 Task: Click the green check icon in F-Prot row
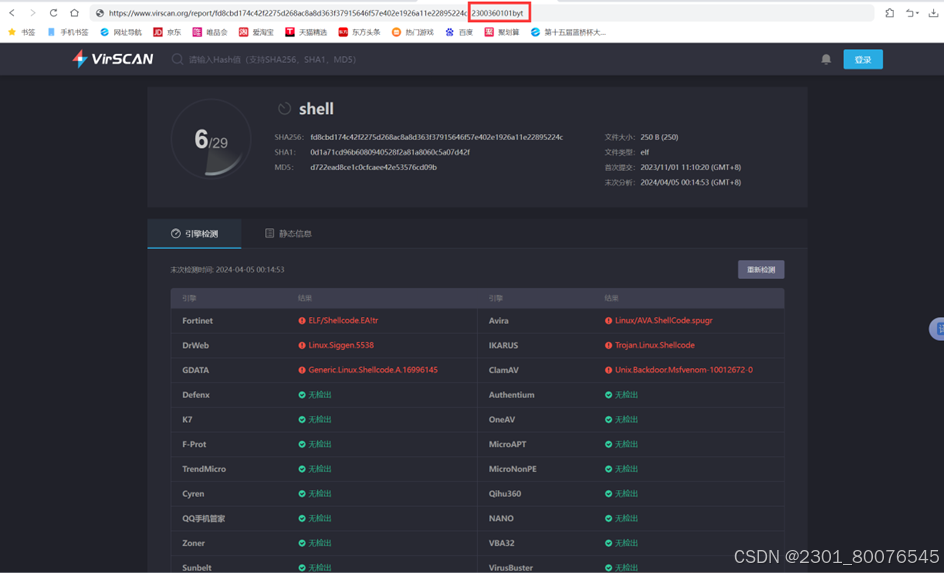pyautogui.click(x=302, y=444)
